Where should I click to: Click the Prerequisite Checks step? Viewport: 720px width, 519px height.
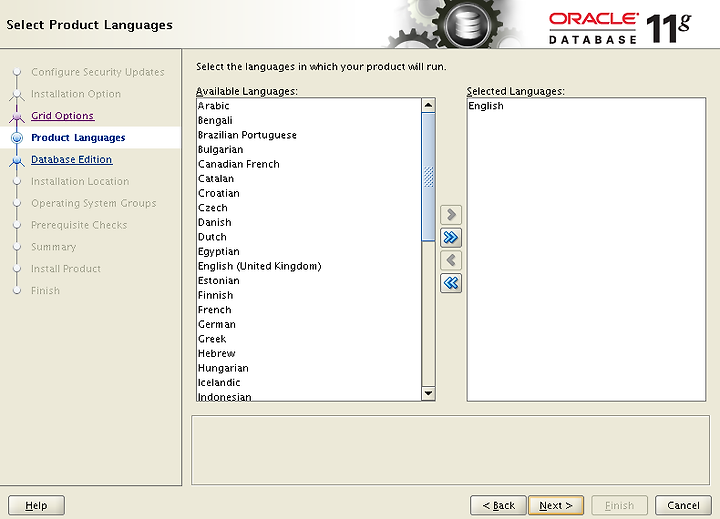(79, 225)
